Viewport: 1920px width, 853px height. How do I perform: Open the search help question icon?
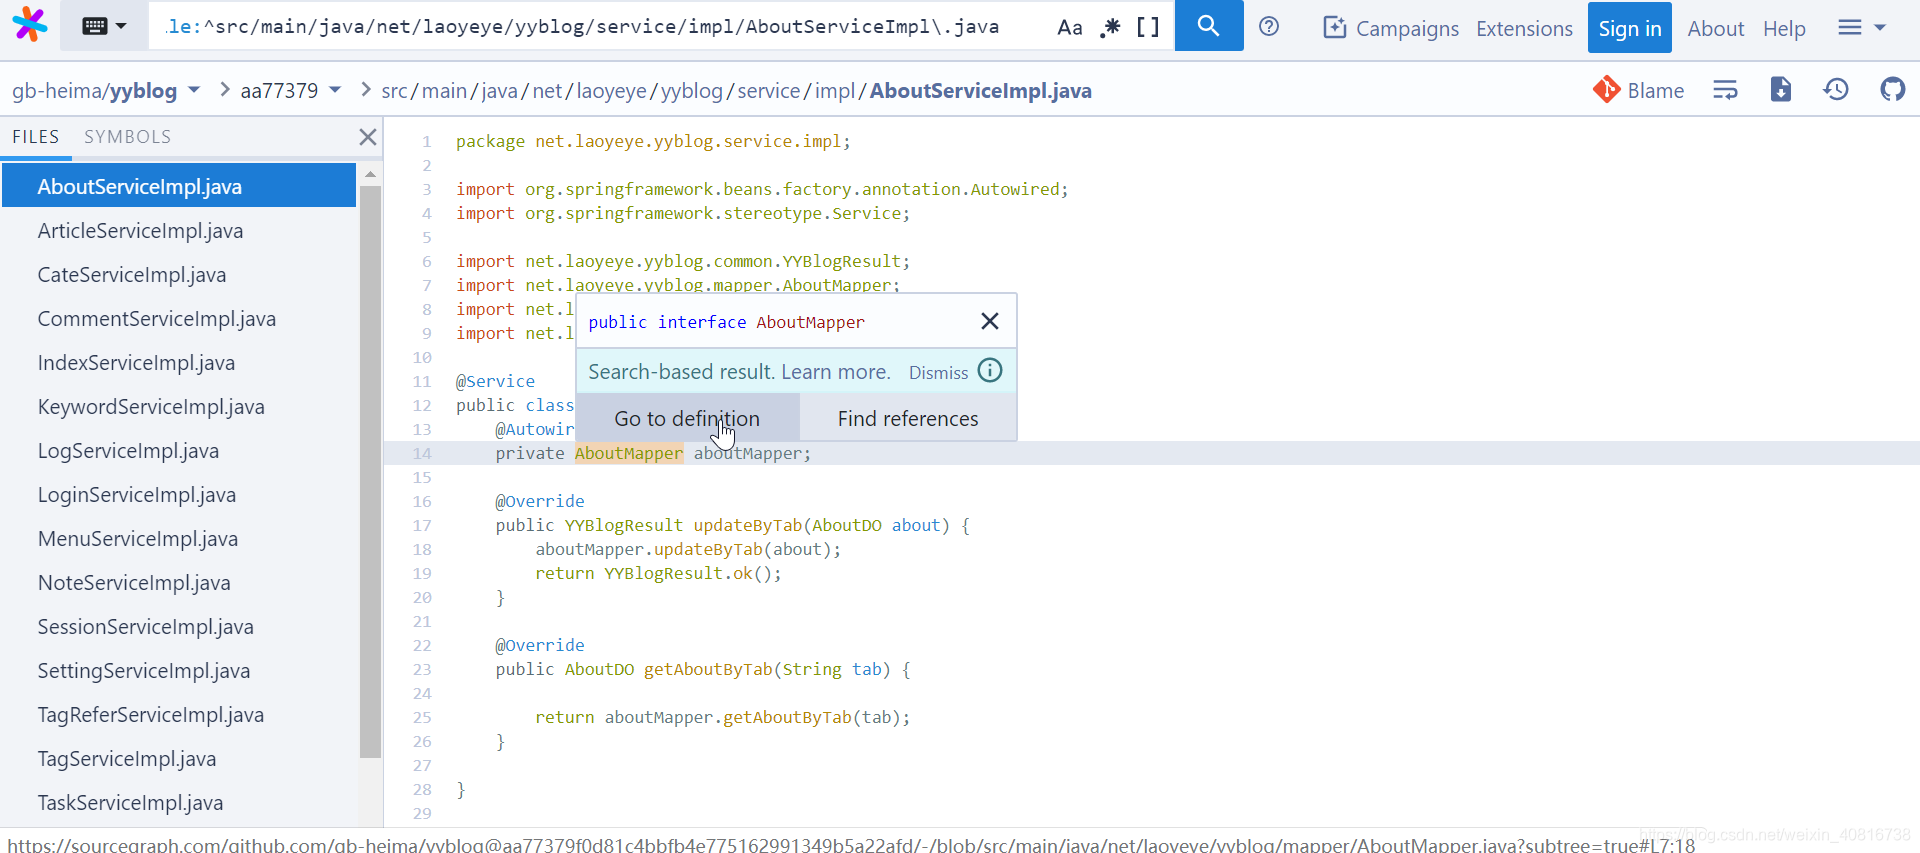[x=1269, y=27]
